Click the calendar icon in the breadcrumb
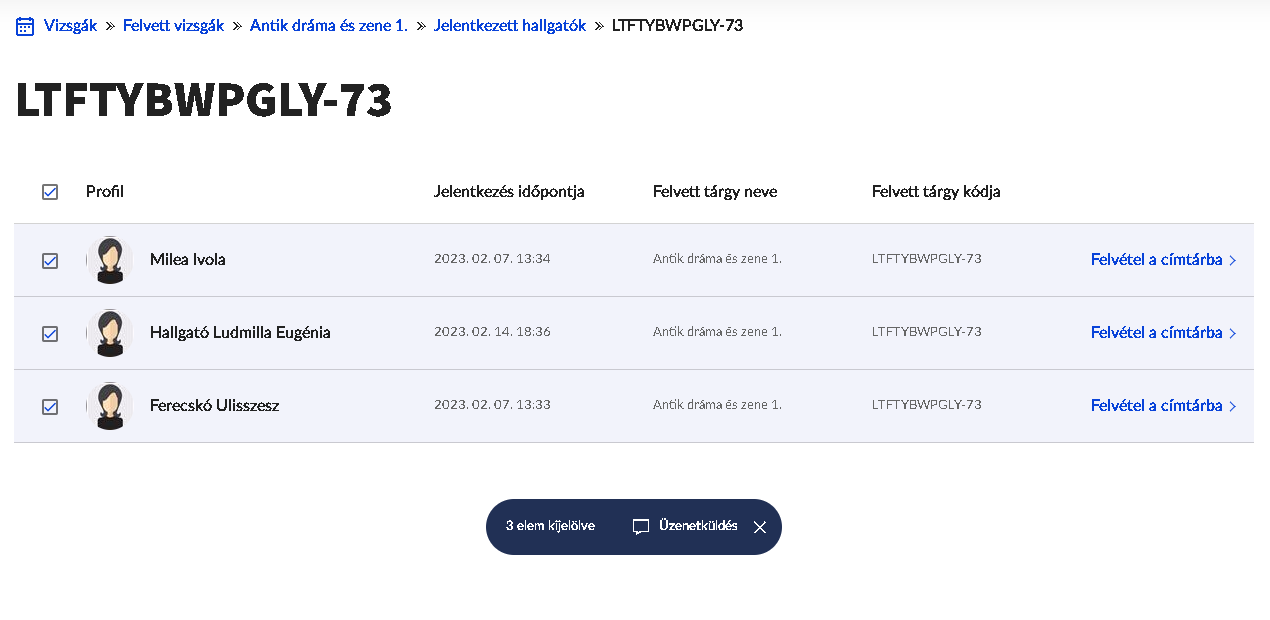1270x620 pixels. point(25,26)
